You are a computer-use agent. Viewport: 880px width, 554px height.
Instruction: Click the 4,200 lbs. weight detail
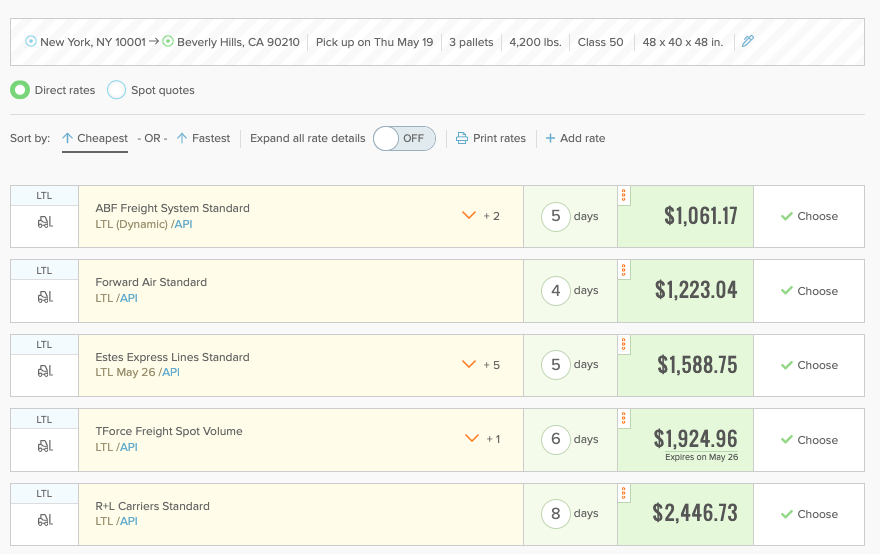(x=535, y=42)
